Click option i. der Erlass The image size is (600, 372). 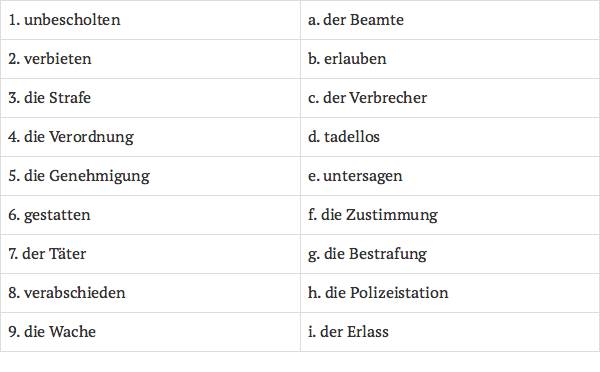348,332
